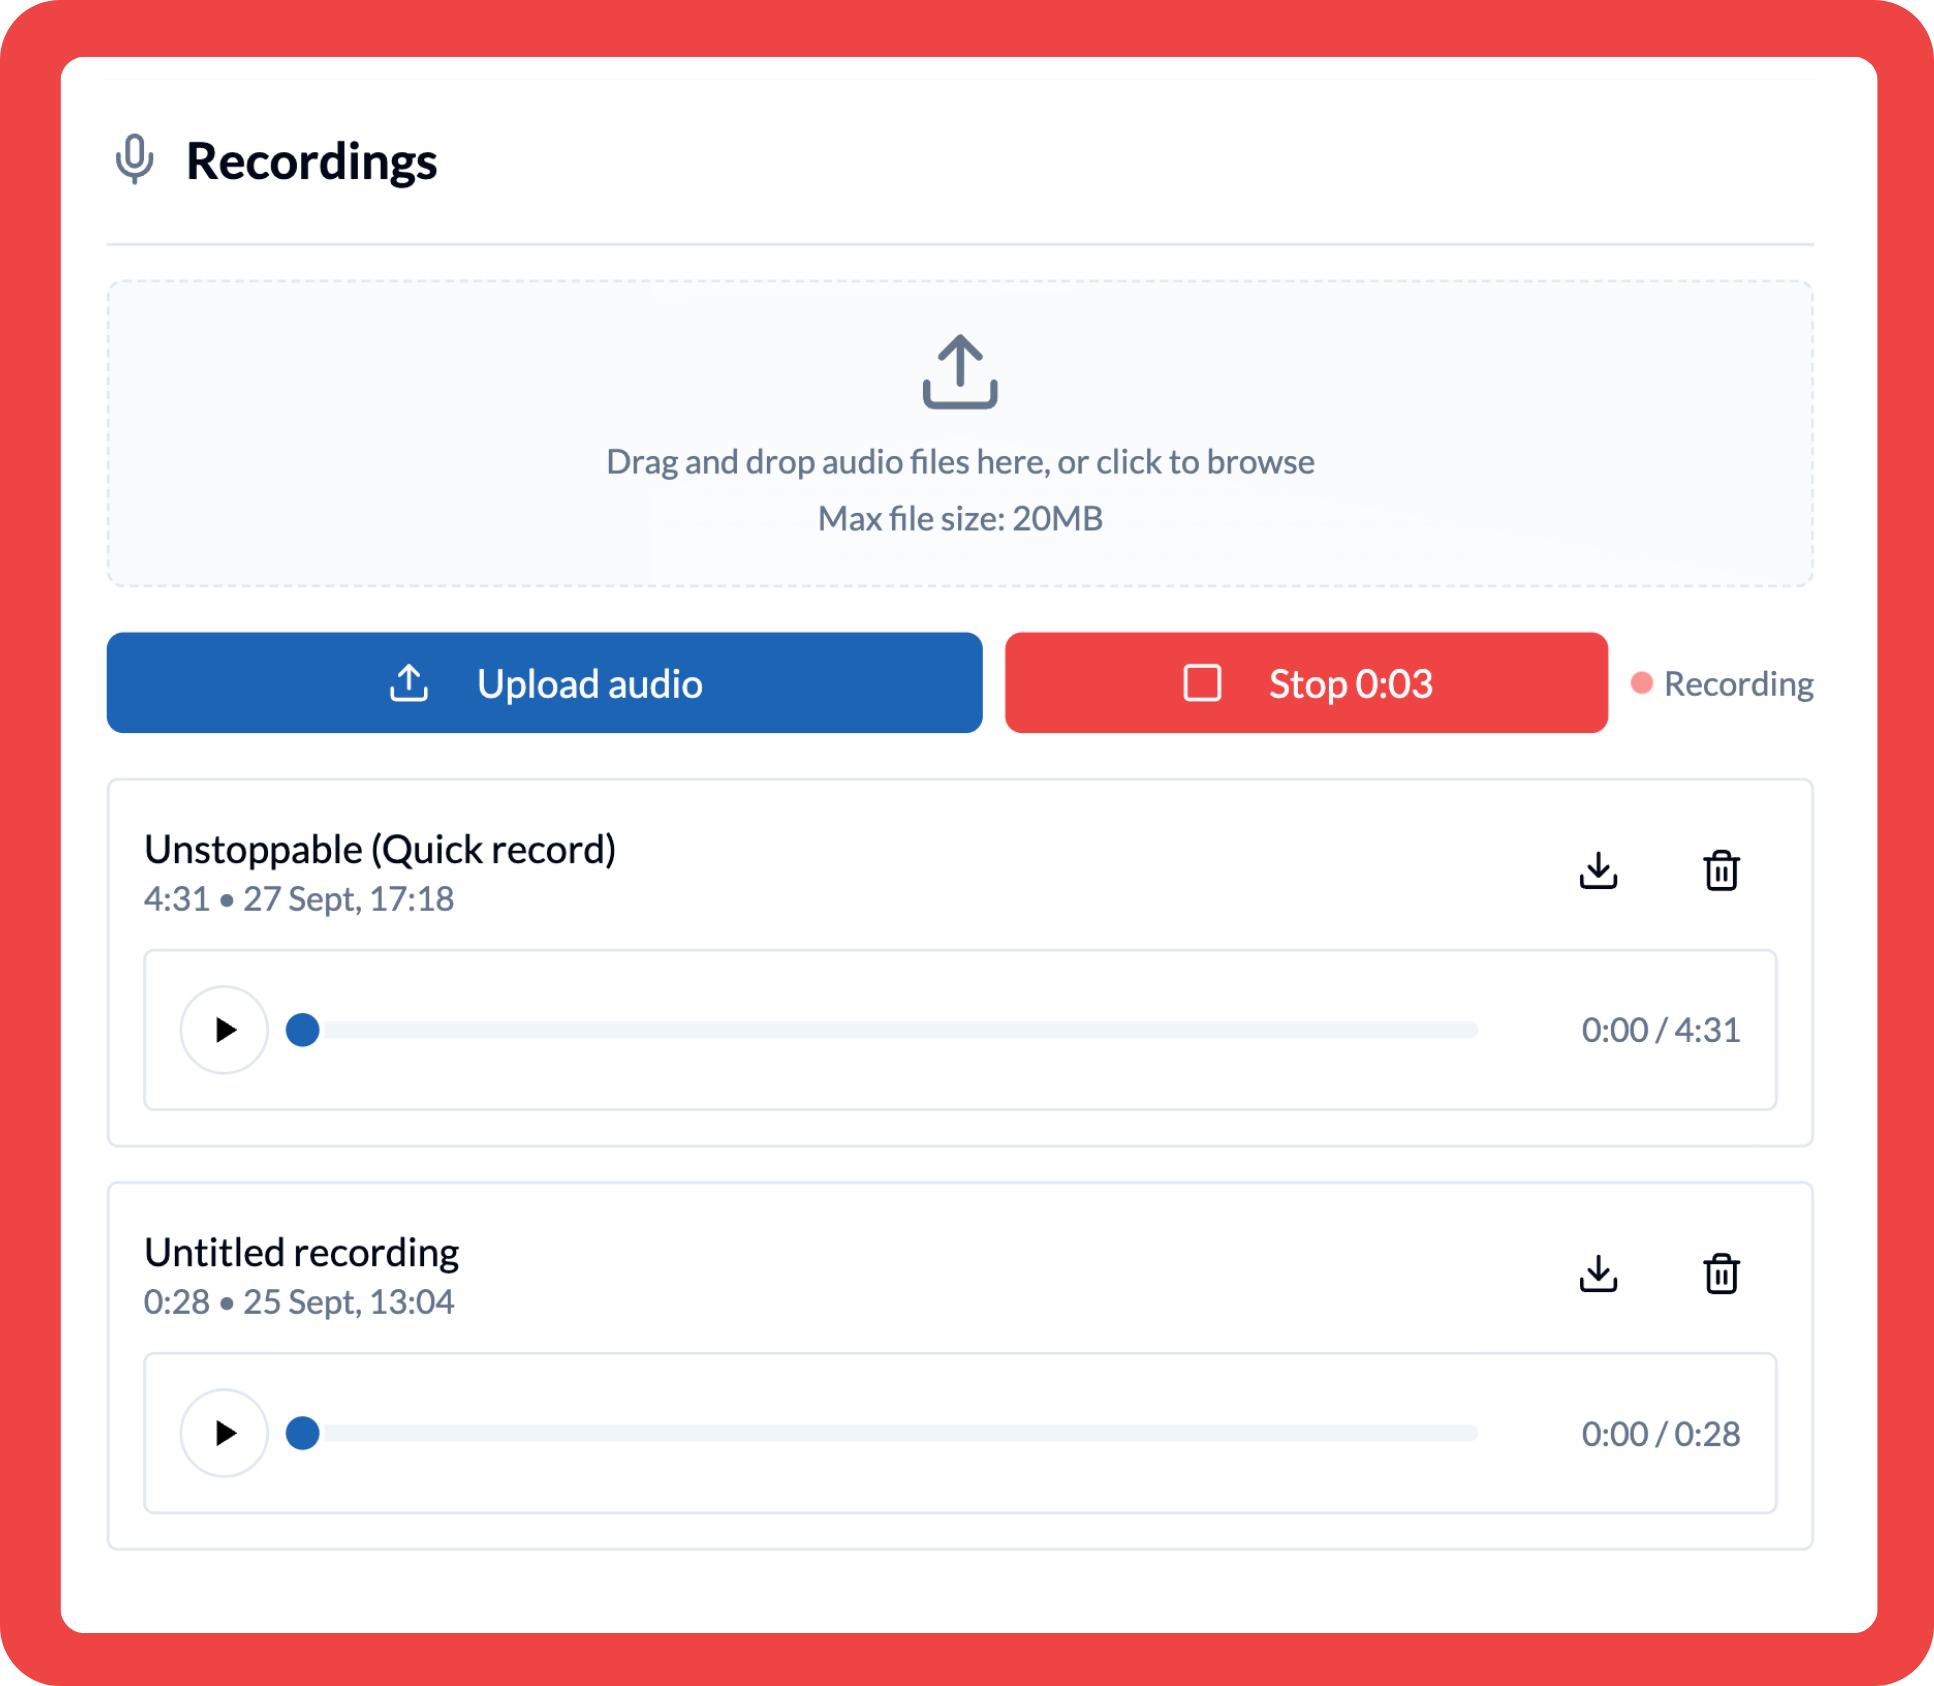Play the Unstoppable (Quick record) recording
Image resolution: width=1934 pixels, height=1686 pixels.
coord(224,1029)
